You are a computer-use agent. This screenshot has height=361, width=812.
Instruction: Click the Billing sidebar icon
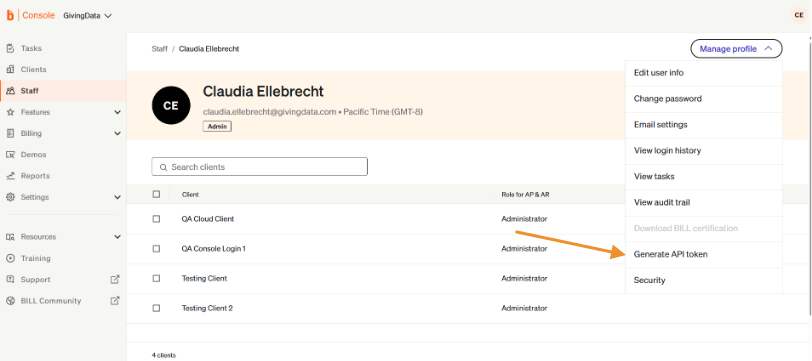pyautogui.click(x=10, y=133)
